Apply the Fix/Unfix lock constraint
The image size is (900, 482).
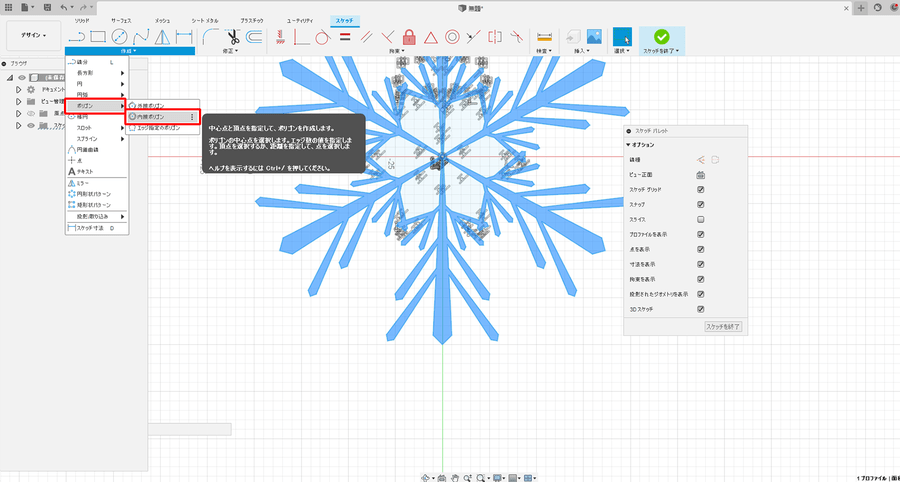pyautogui.click(x=409, y=37)
